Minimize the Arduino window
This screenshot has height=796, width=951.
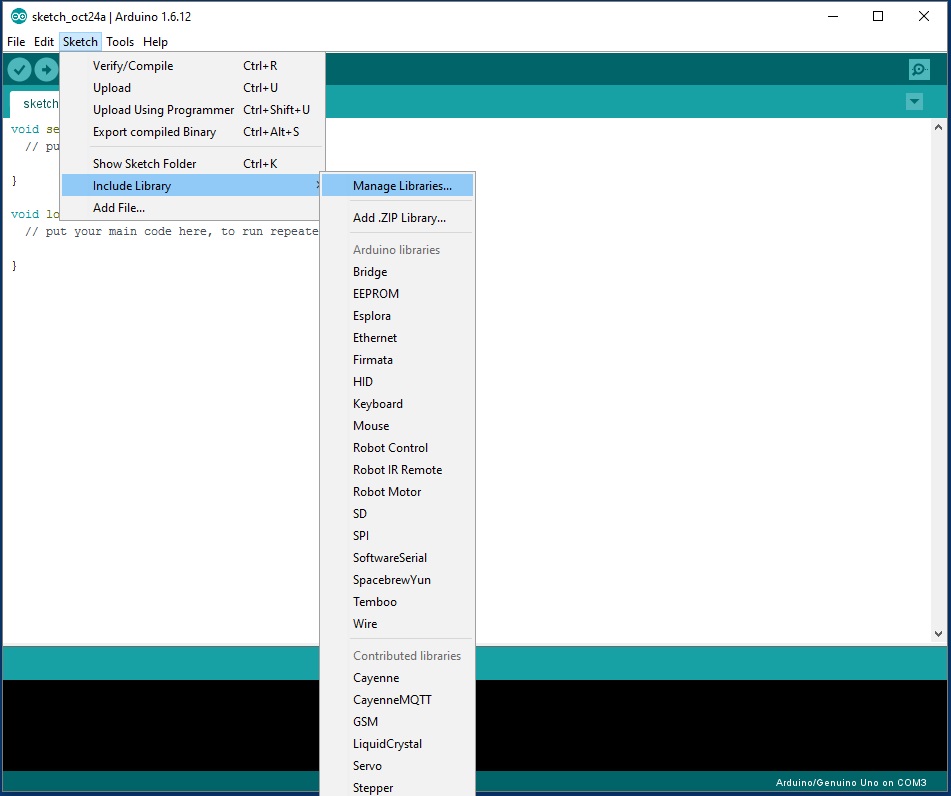pyautogui.click(x=833, y=16)
